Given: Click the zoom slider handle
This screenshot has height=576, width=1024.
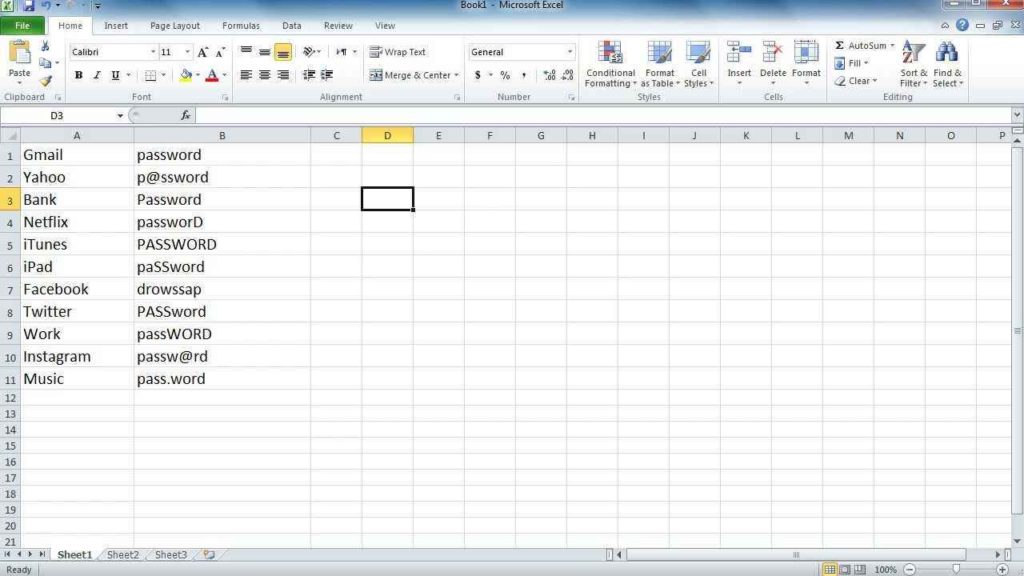Looking at the screenshot, I should click(956, 569).
